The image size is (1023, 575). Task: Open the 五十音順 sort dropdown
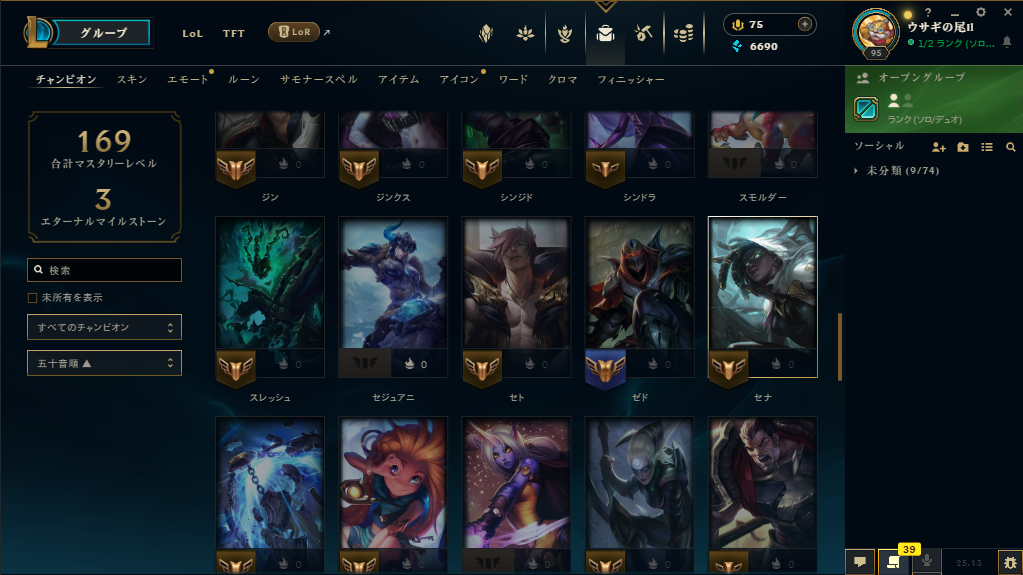(x=104, y=363)
